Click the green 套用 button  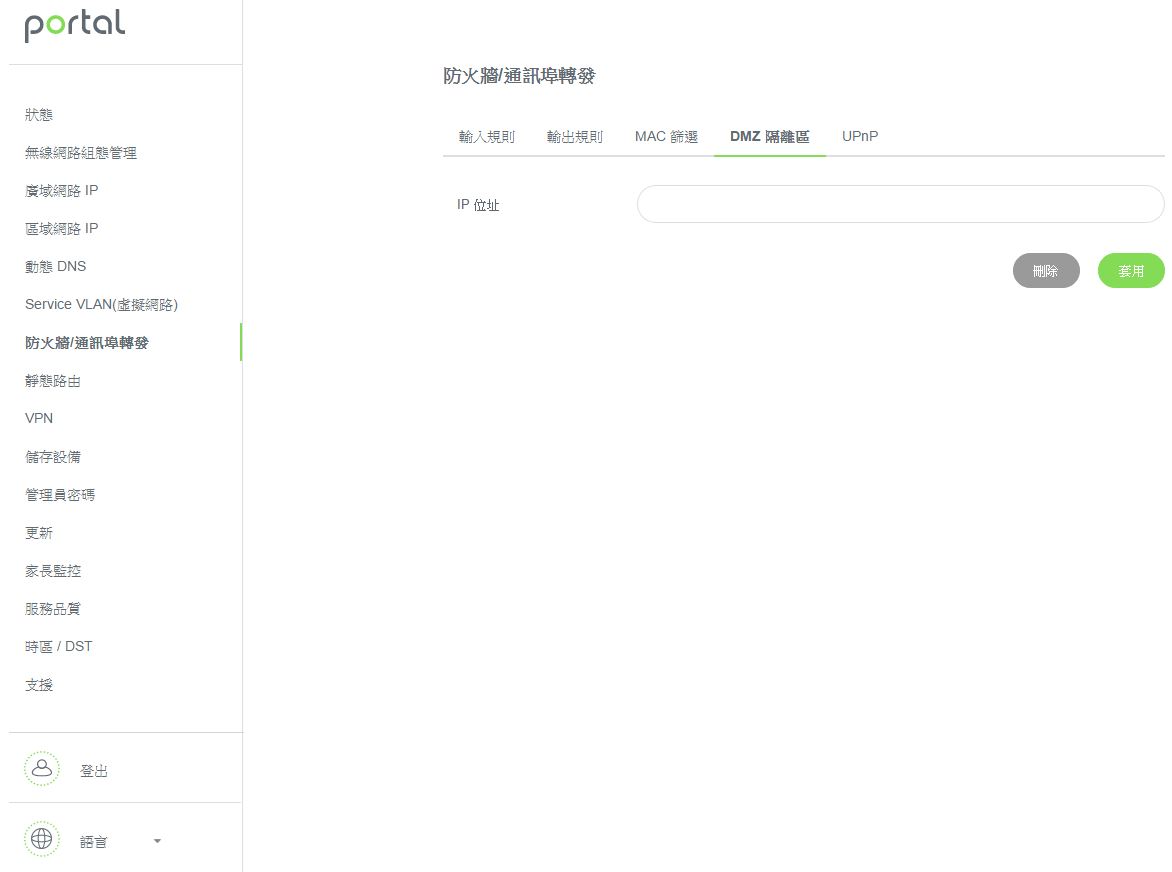tap(1131, 270)
